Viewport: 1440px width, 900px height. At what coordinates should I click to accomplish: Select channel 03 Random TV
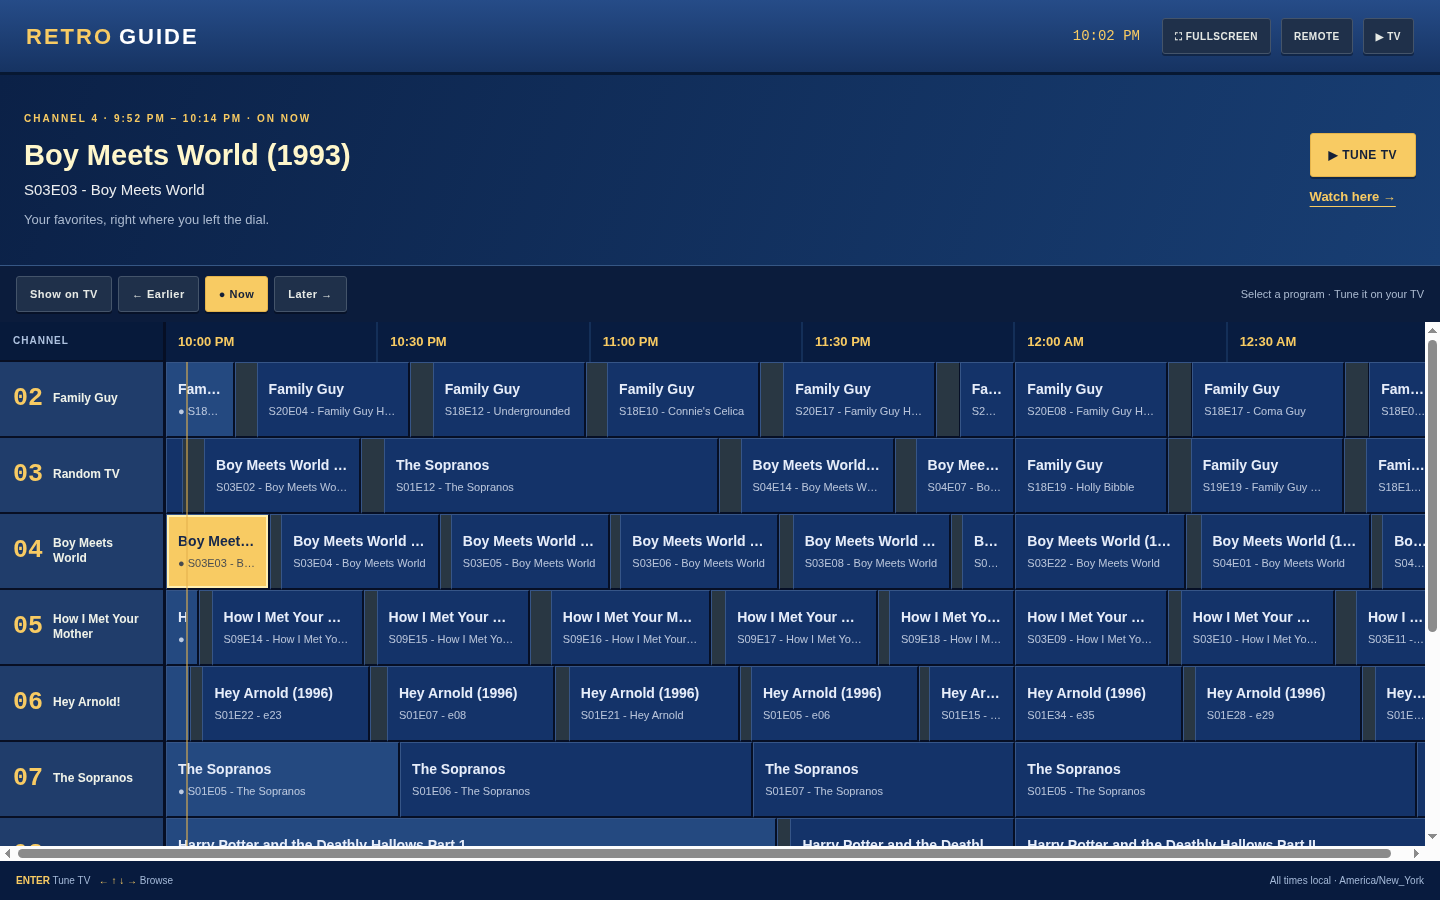click(82, 474)
